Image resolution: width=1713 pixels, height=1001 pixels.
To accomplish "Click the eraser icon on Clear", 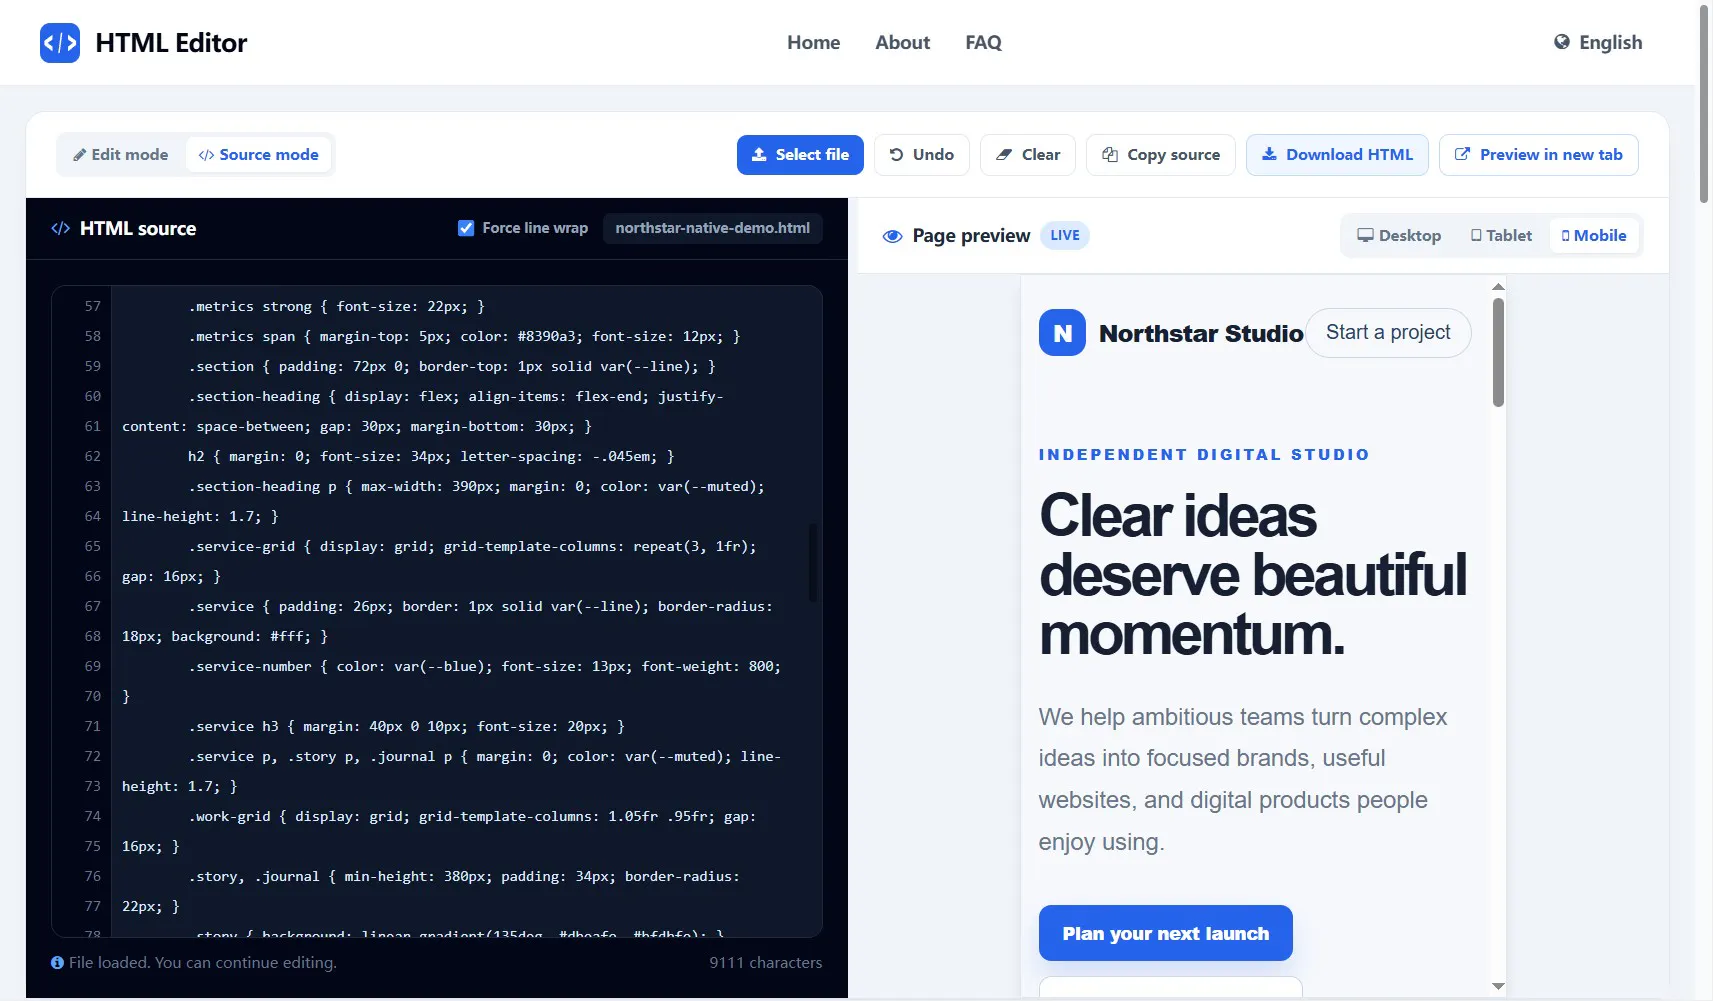I will pyautogui.click(x=1004, y=155).
